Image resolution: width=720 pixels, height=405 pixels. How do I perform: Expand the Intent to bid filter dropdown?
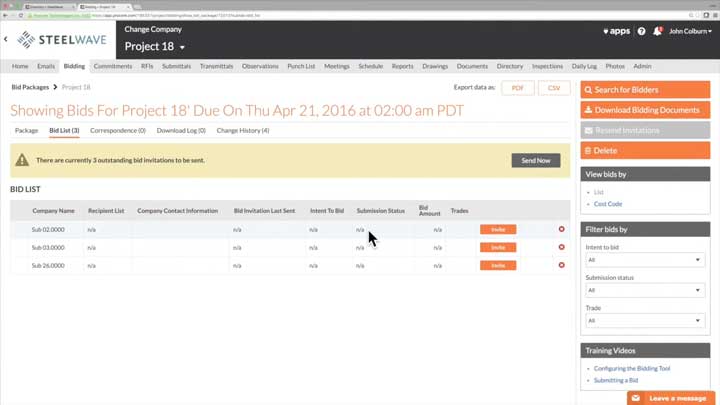pyautogui.click(x=644, y=260)
